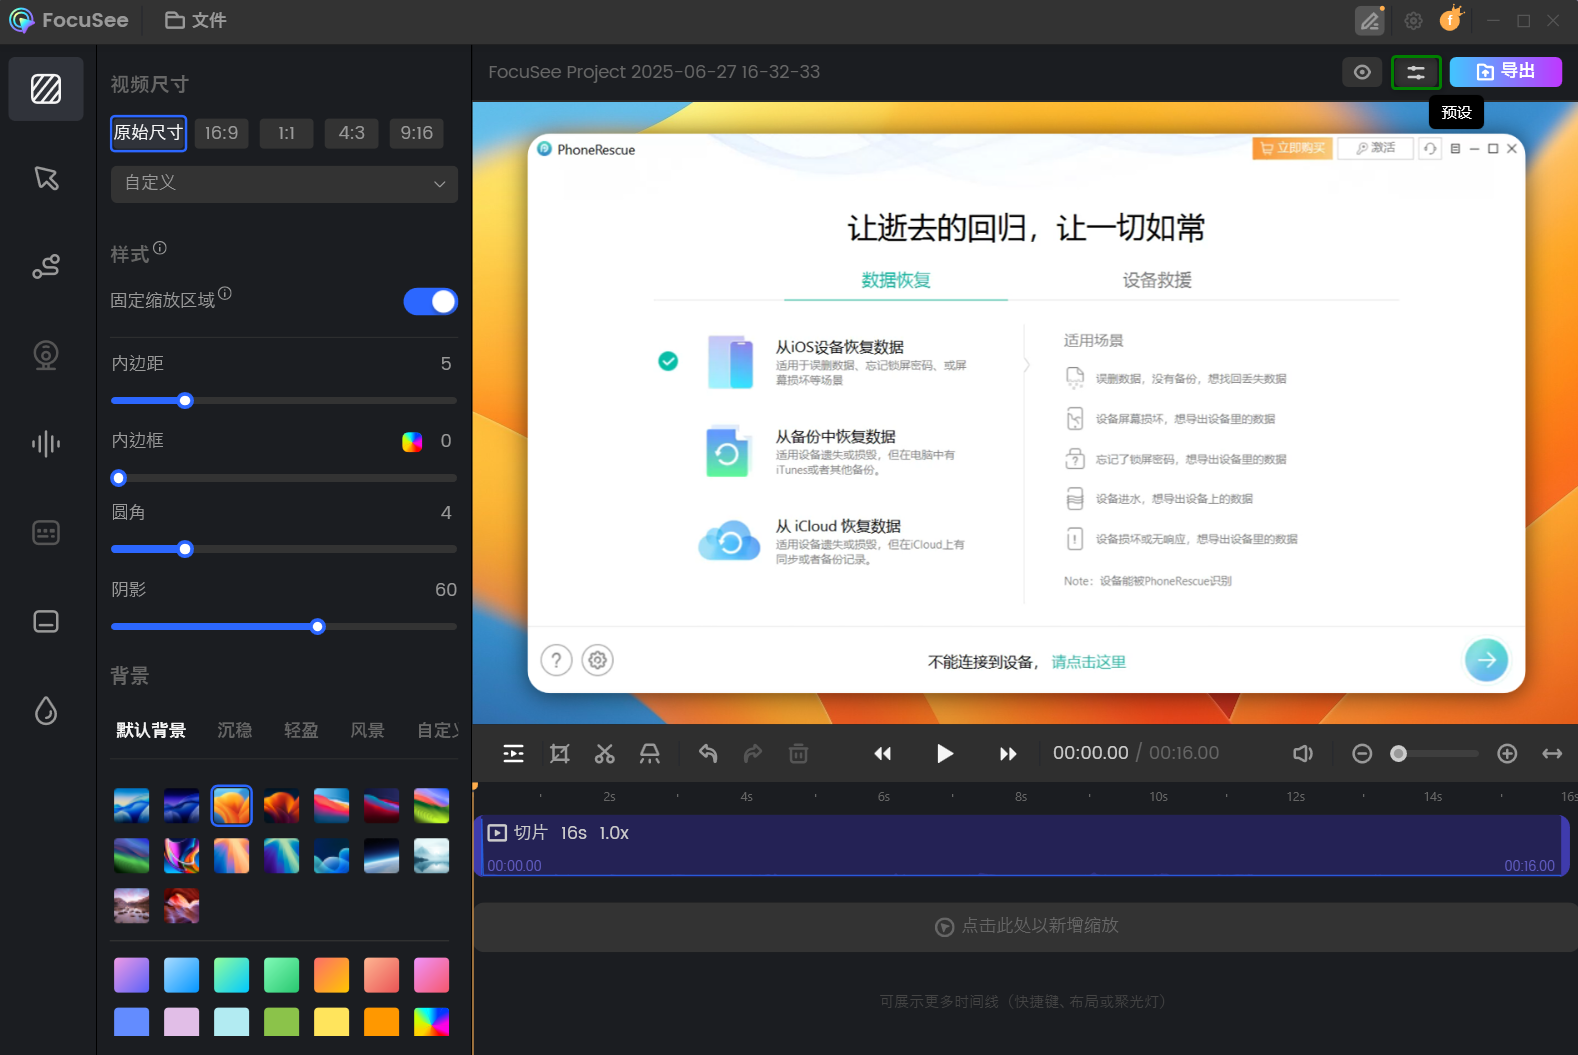Click 立即购买 button in PhoneRescue
The height and width of the screenshot is (1055, 1578).
coord(1292,148)
